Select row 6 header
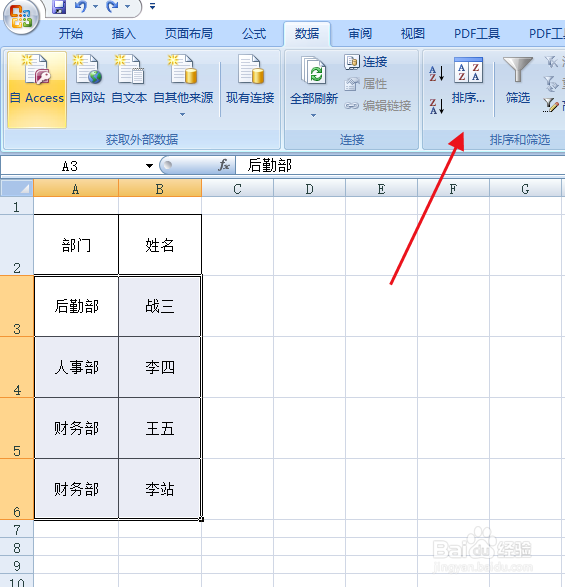This screenshot has height=587, width=565. click(16, 489)
